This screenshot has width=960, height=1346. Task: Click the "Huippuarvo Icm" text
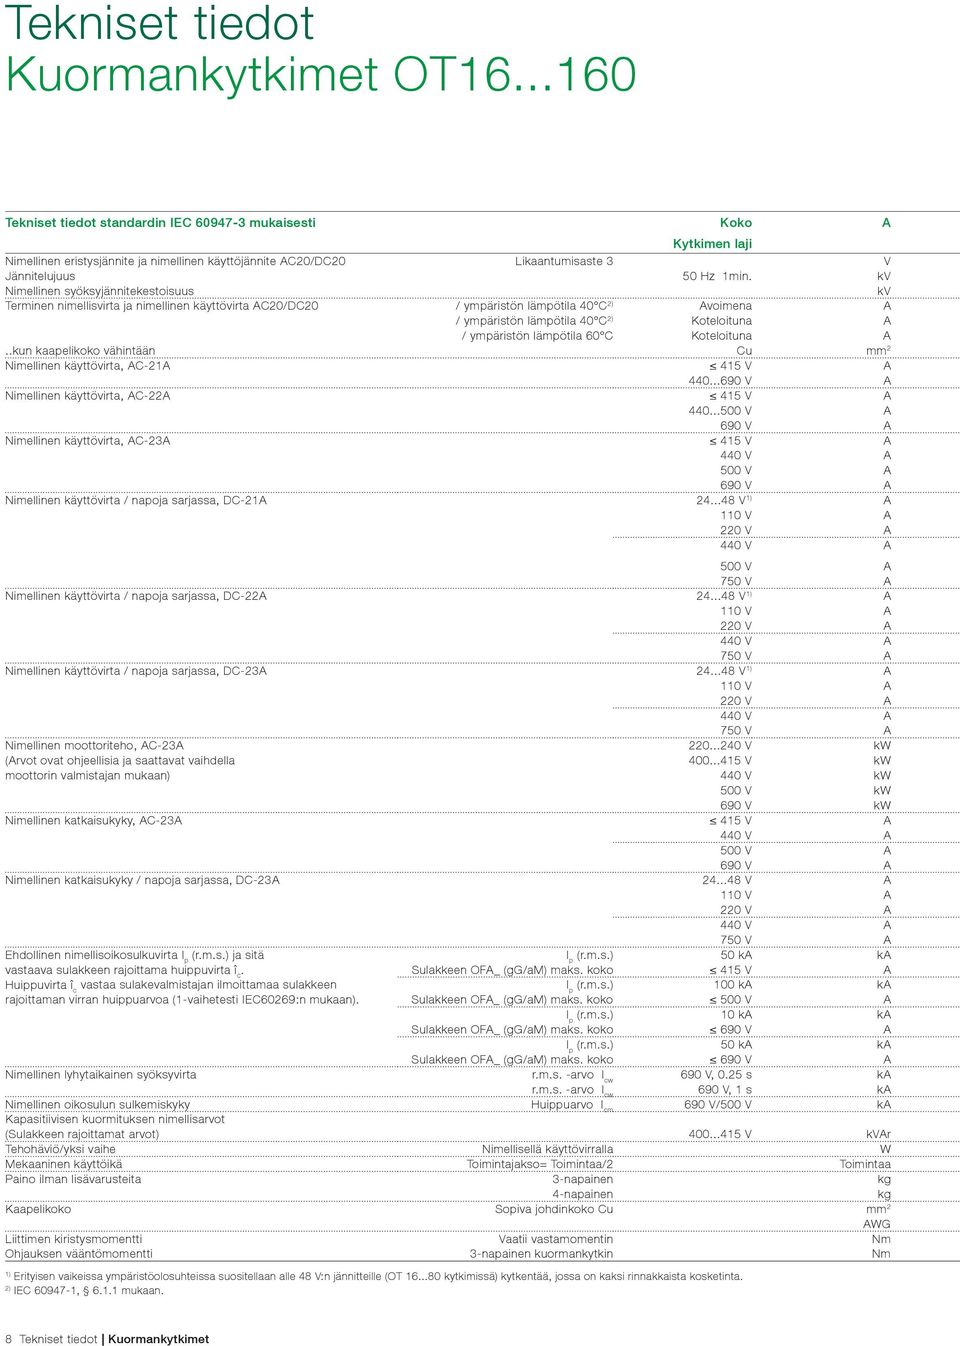click(x=572, y=1106)
